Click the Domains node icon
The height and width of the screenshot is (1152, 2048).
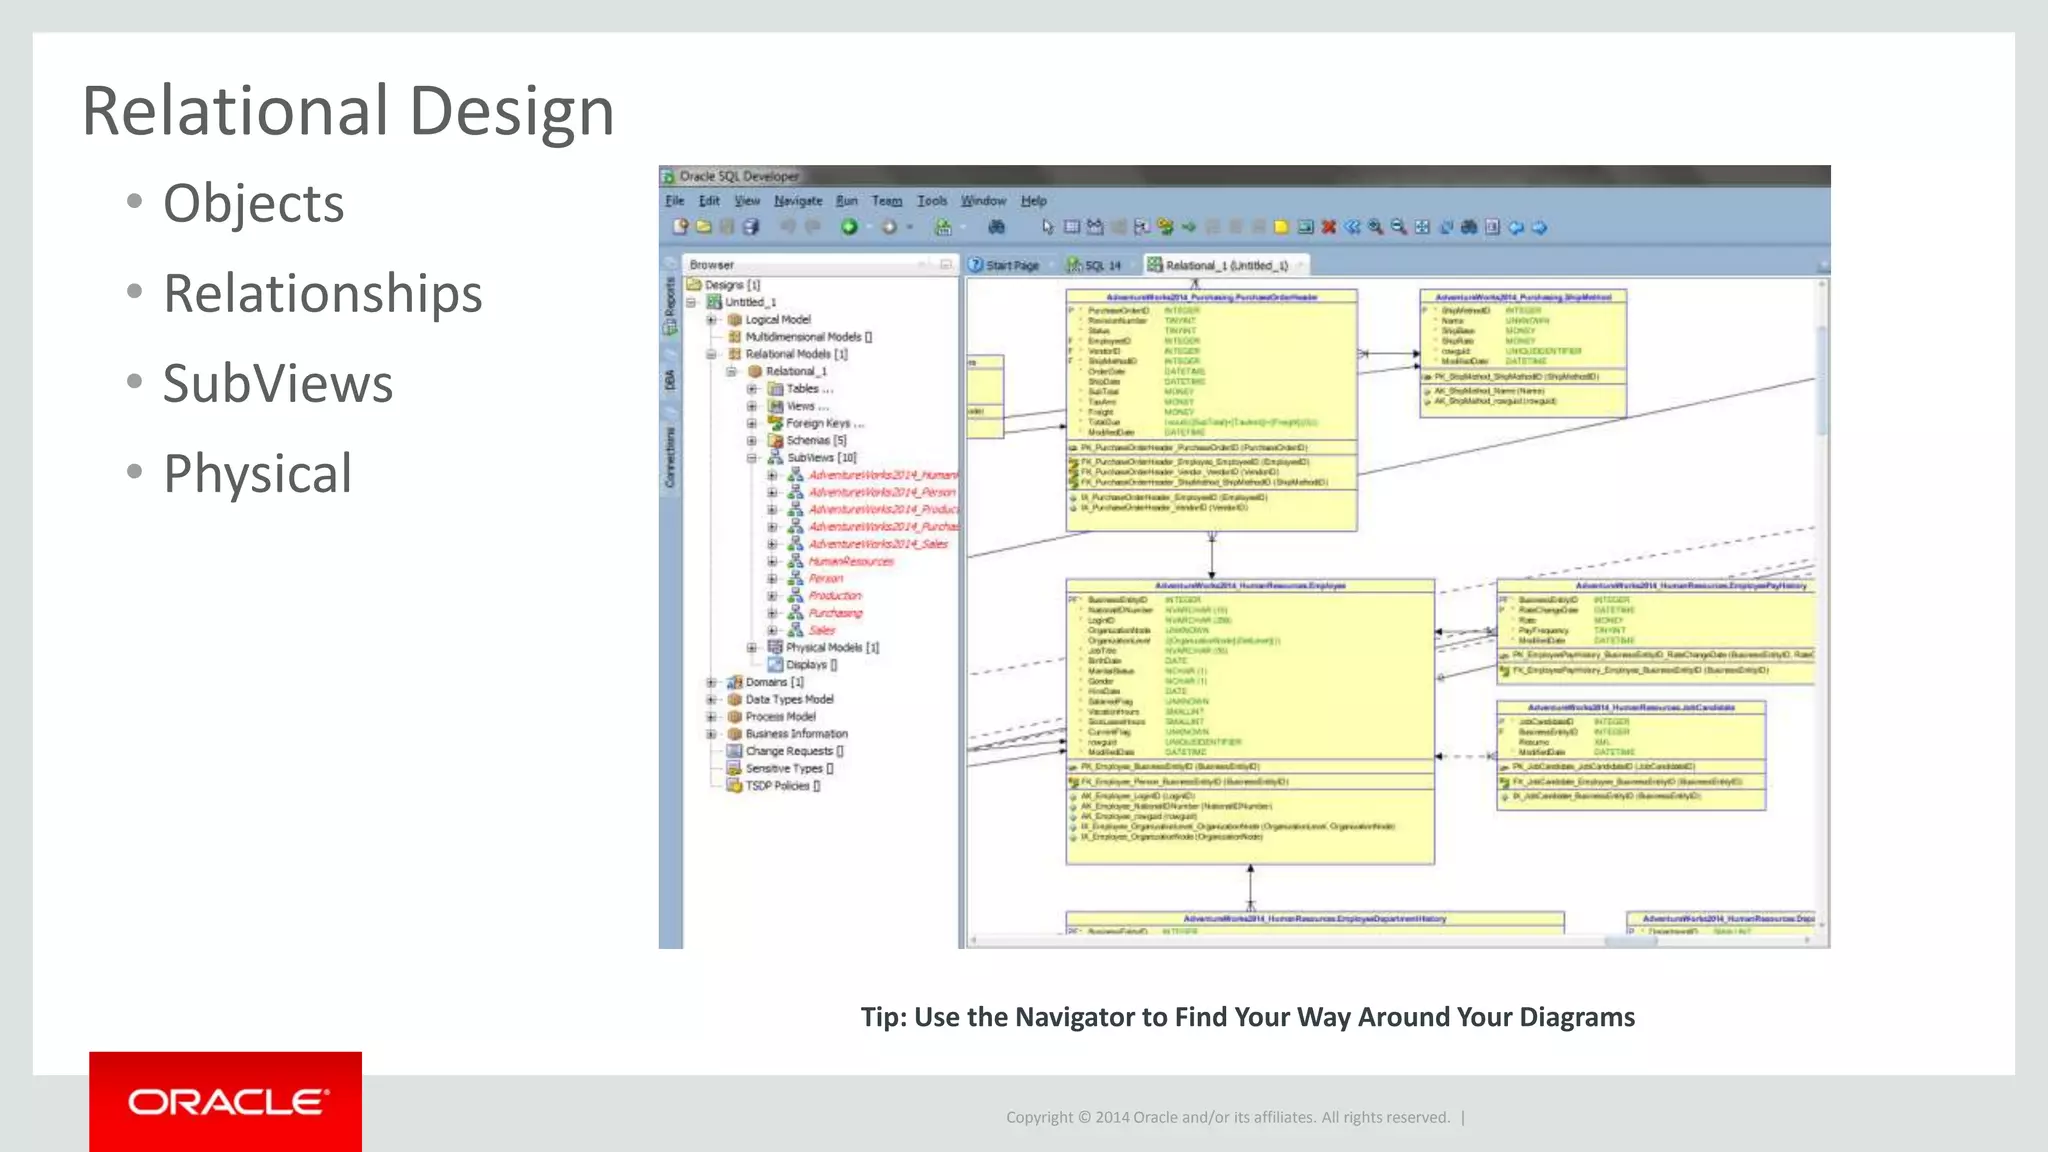(734, 682)
